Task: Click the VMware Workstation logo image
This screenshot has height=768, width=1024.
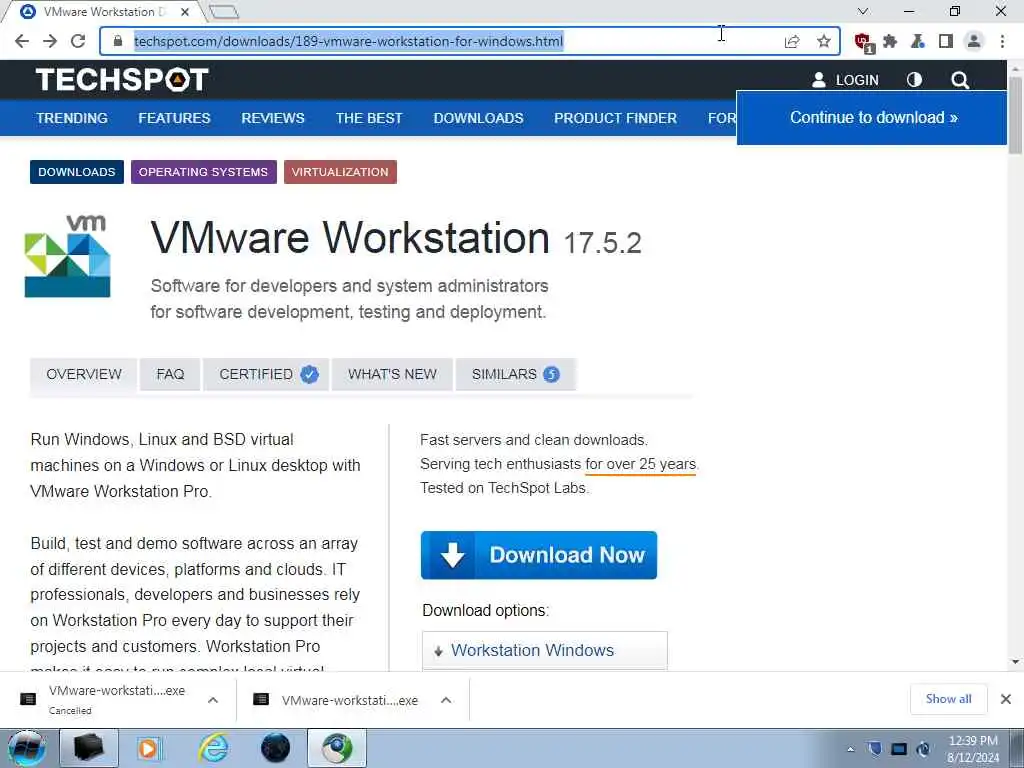Action: (x=68, y=256)
